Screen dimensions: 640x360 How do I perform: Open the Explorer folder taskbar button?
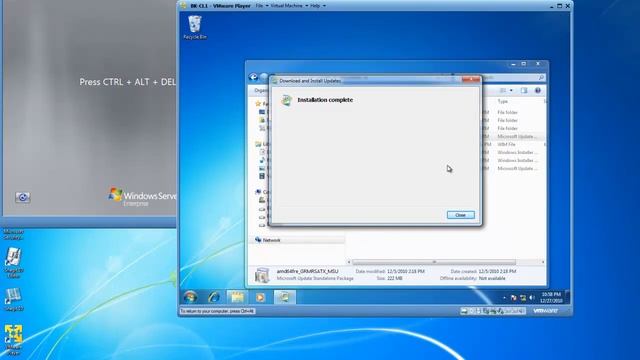click(x=238, y=297)
